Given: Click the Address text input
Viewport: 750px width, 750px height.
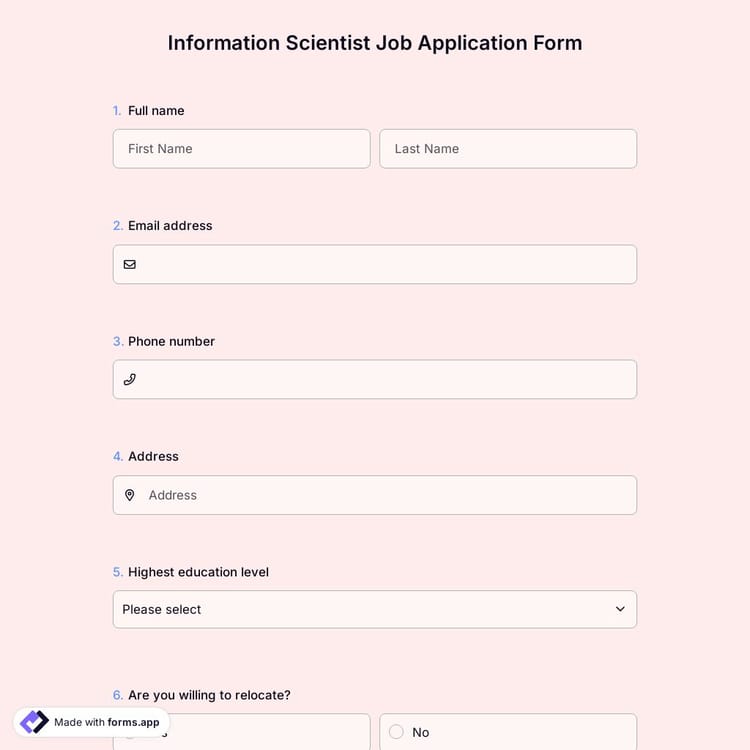Looking at the screenshot, I should (385, 495).
